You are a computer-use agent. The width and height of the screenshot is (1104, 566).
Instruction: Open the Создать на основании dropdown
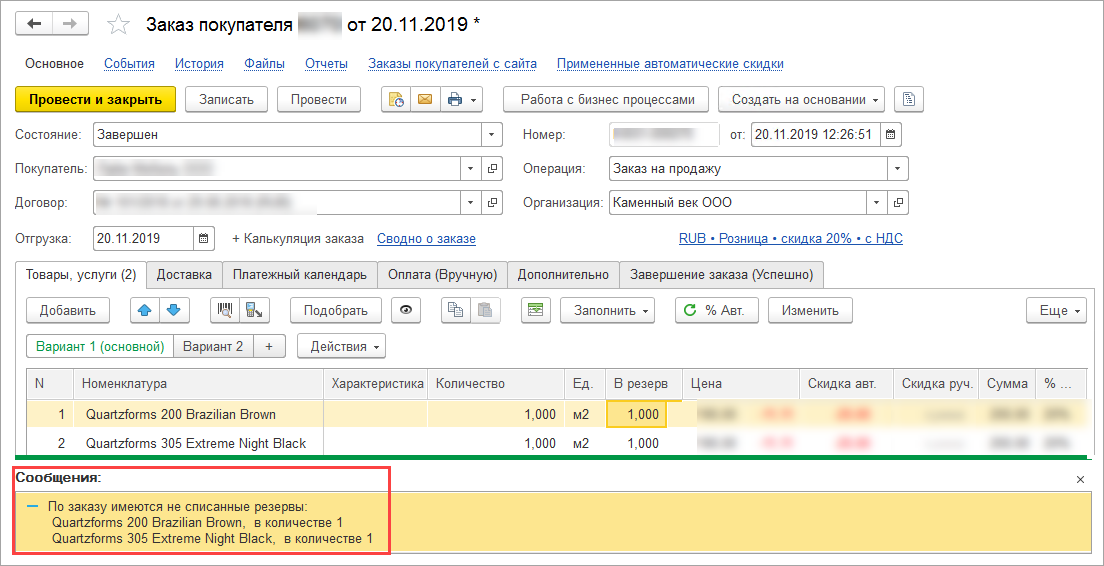click(x=806, y=99)
